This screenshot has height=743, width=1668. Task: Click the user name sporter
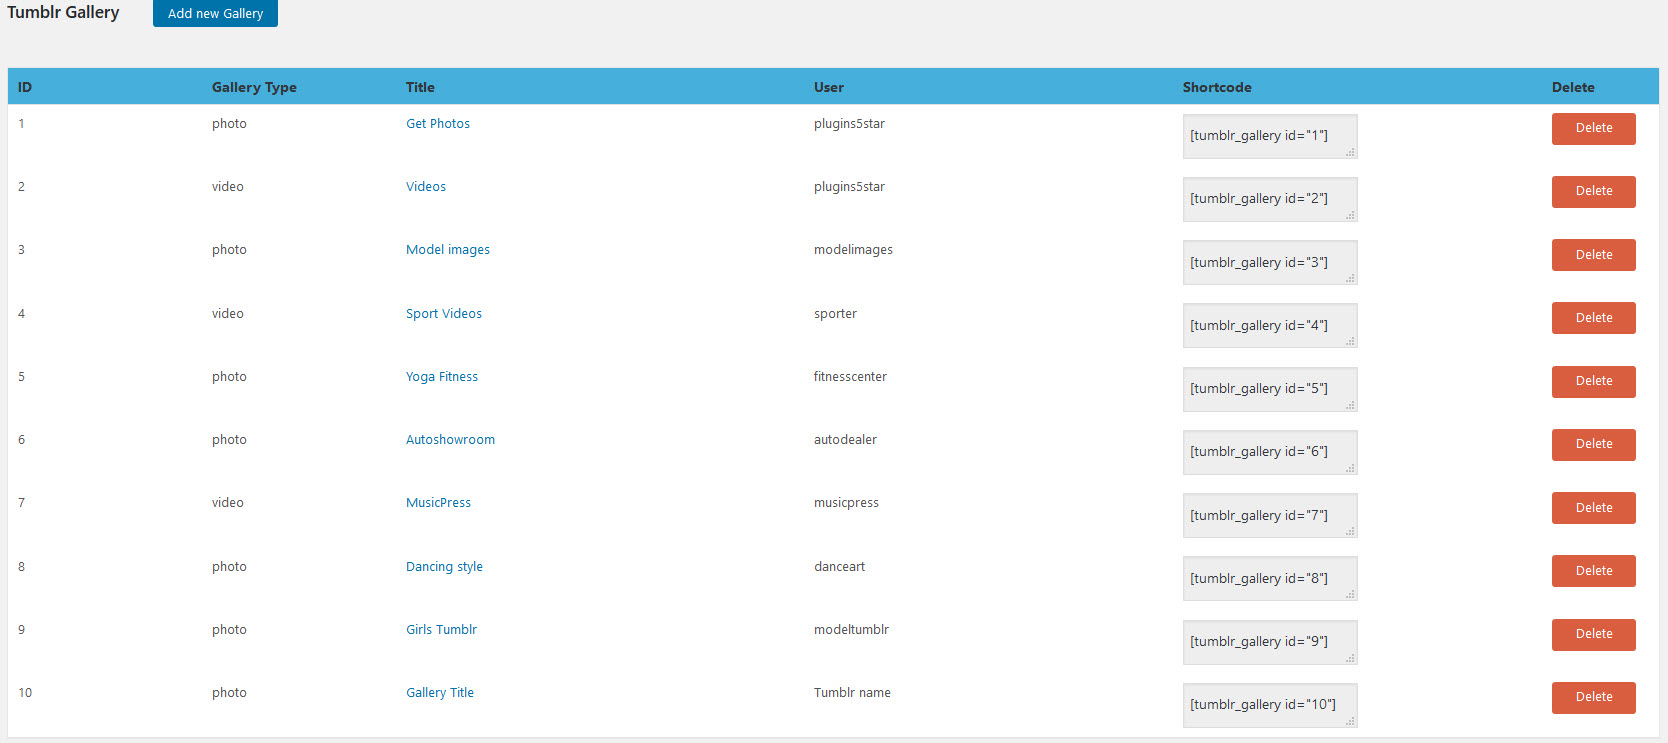click(x=835, y=314)
